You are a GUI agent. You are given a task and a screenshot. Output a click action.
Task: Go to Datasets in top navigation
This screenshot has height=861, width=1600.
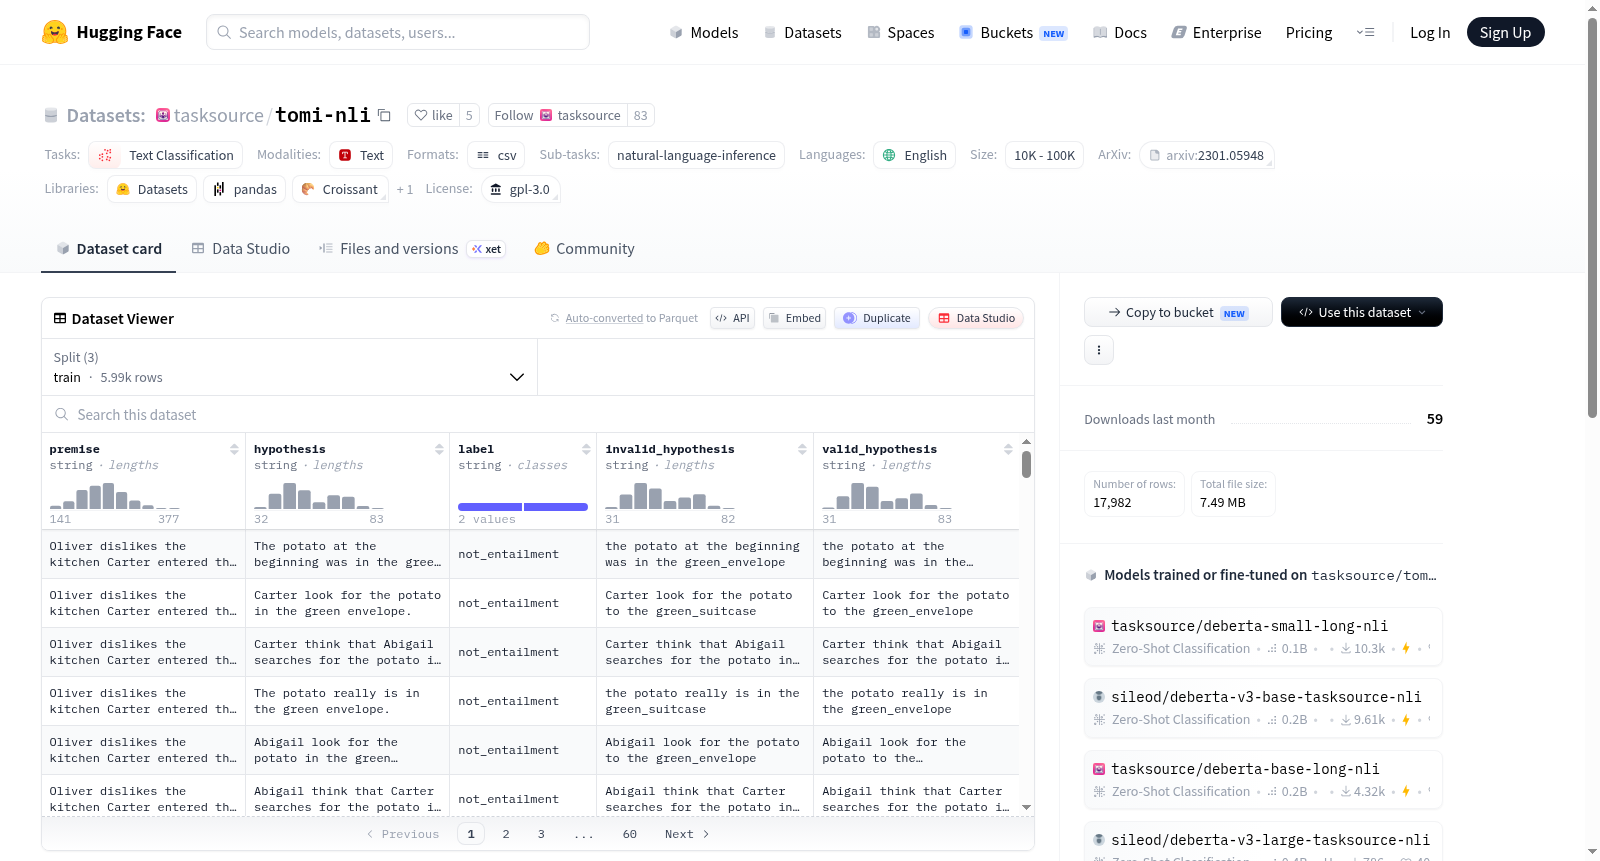(802, 32)
